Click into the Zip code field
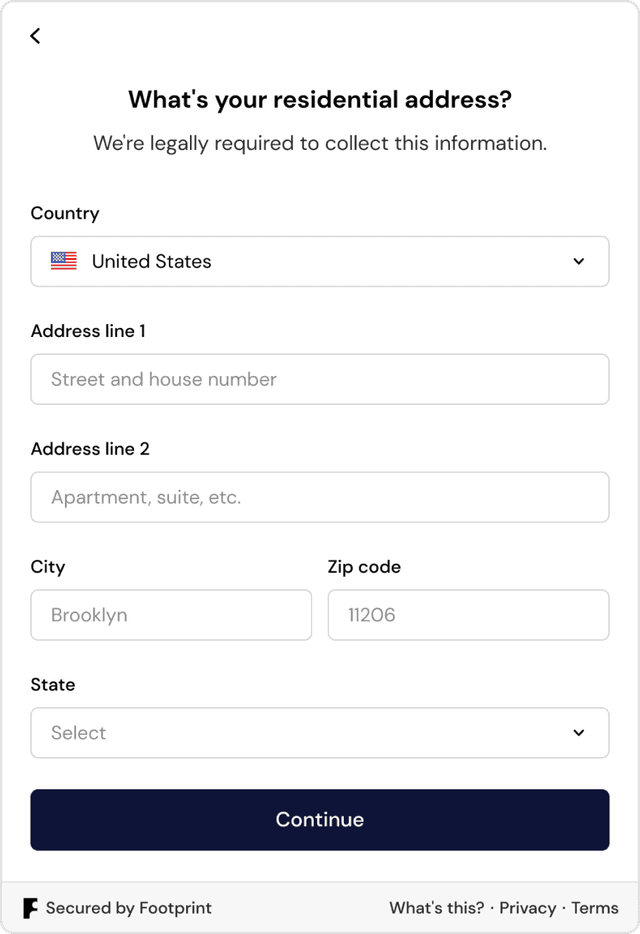This screenshot has width=640, height=934. coord(468,615)
